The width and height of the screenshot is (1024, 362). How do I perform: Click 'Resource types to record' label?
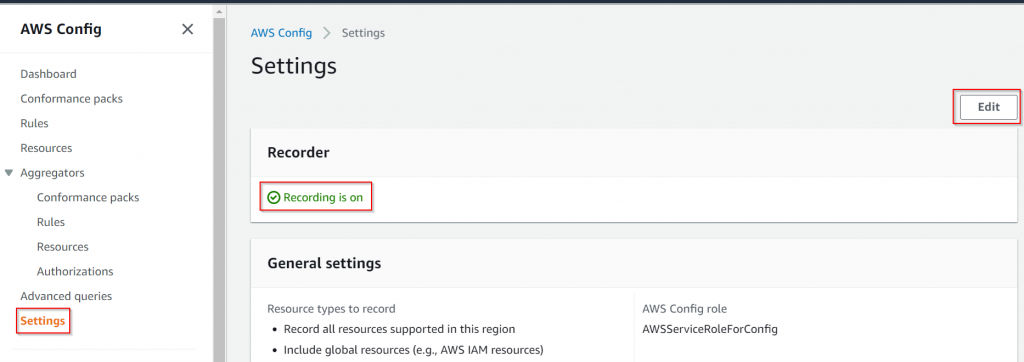click(332, 308)
